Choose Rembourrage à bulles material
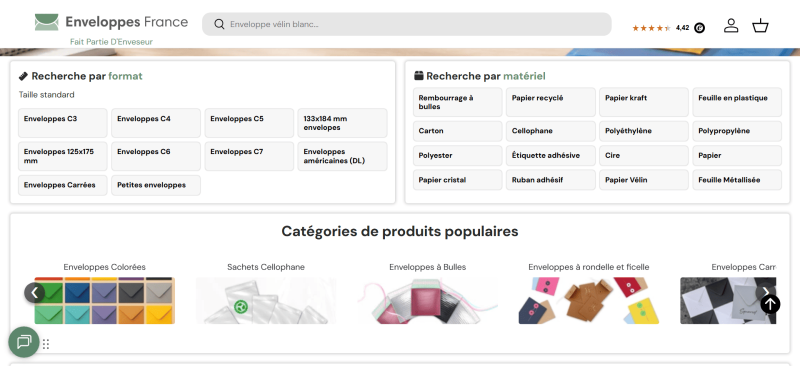Viewport: 800px width, 366px height. point(458,102)
